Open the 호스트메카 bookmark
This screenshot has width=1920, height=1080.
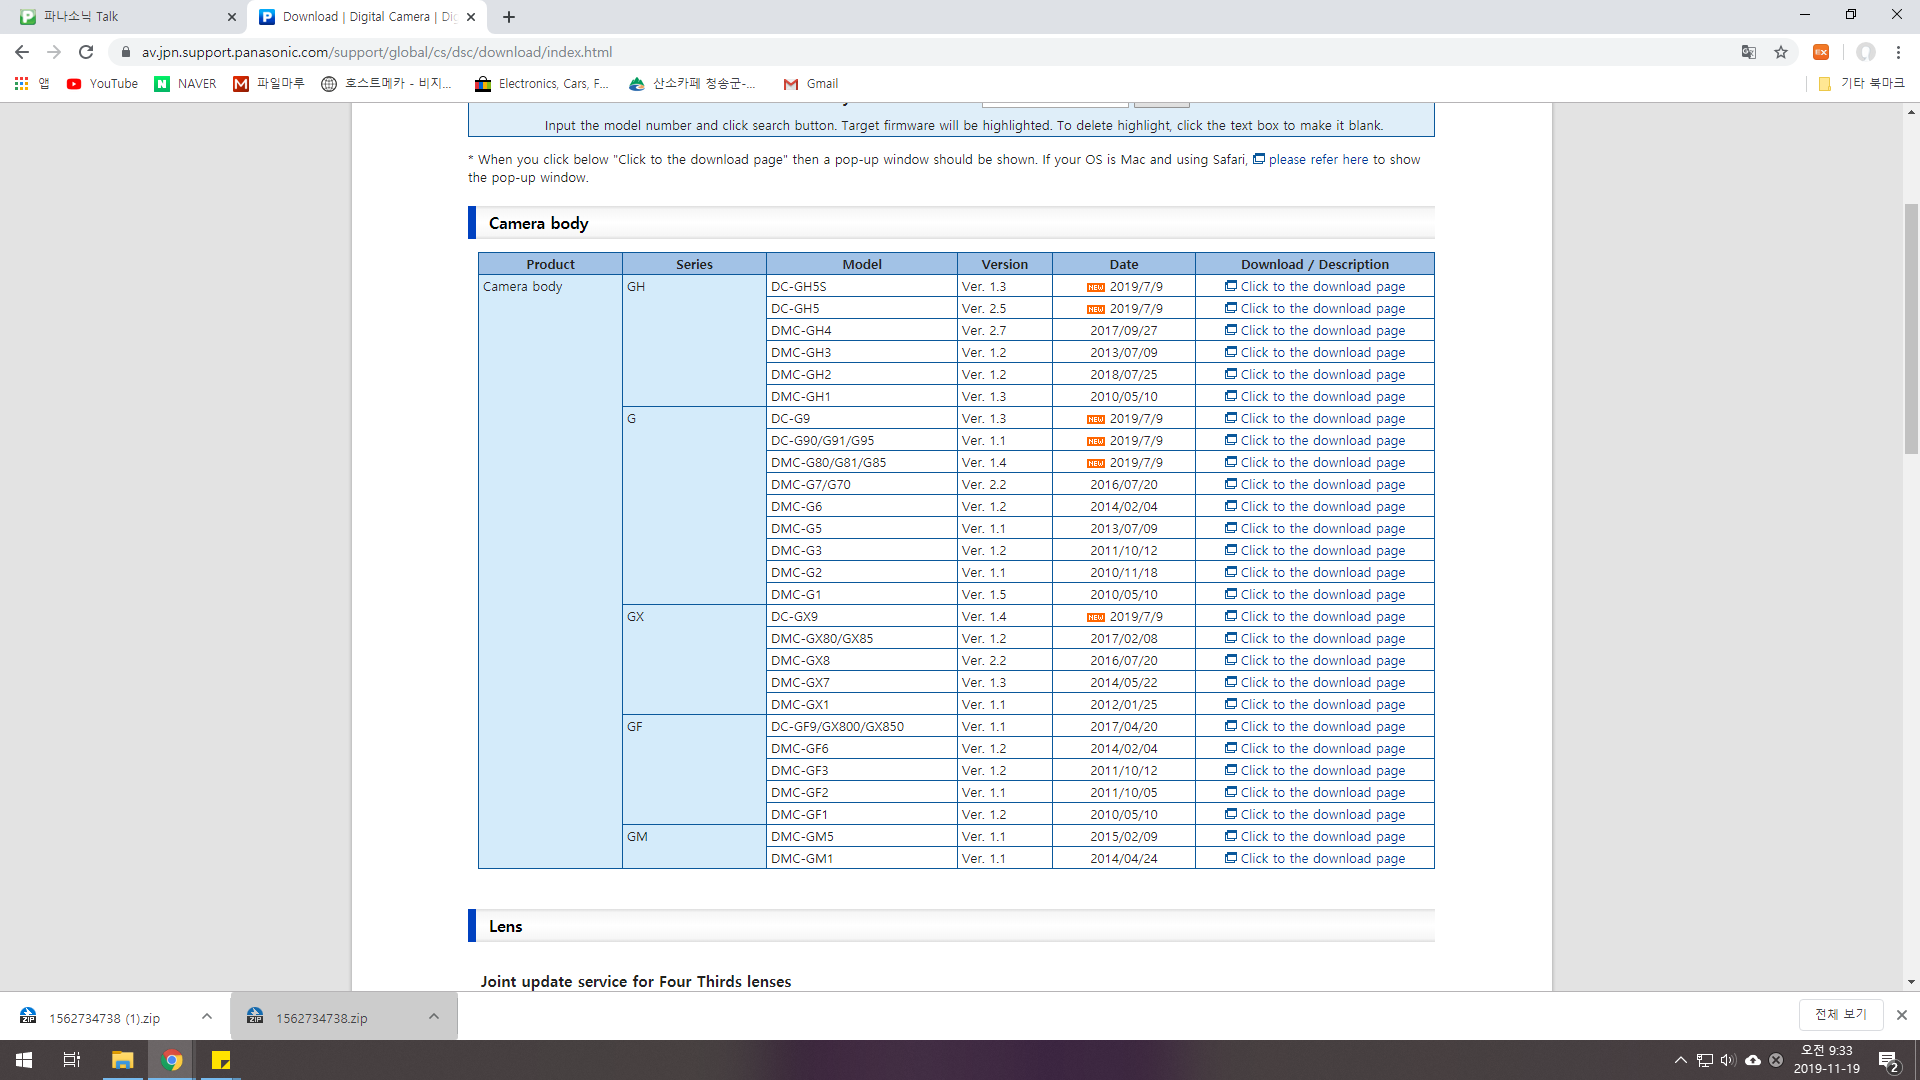[x=387, y=84]
